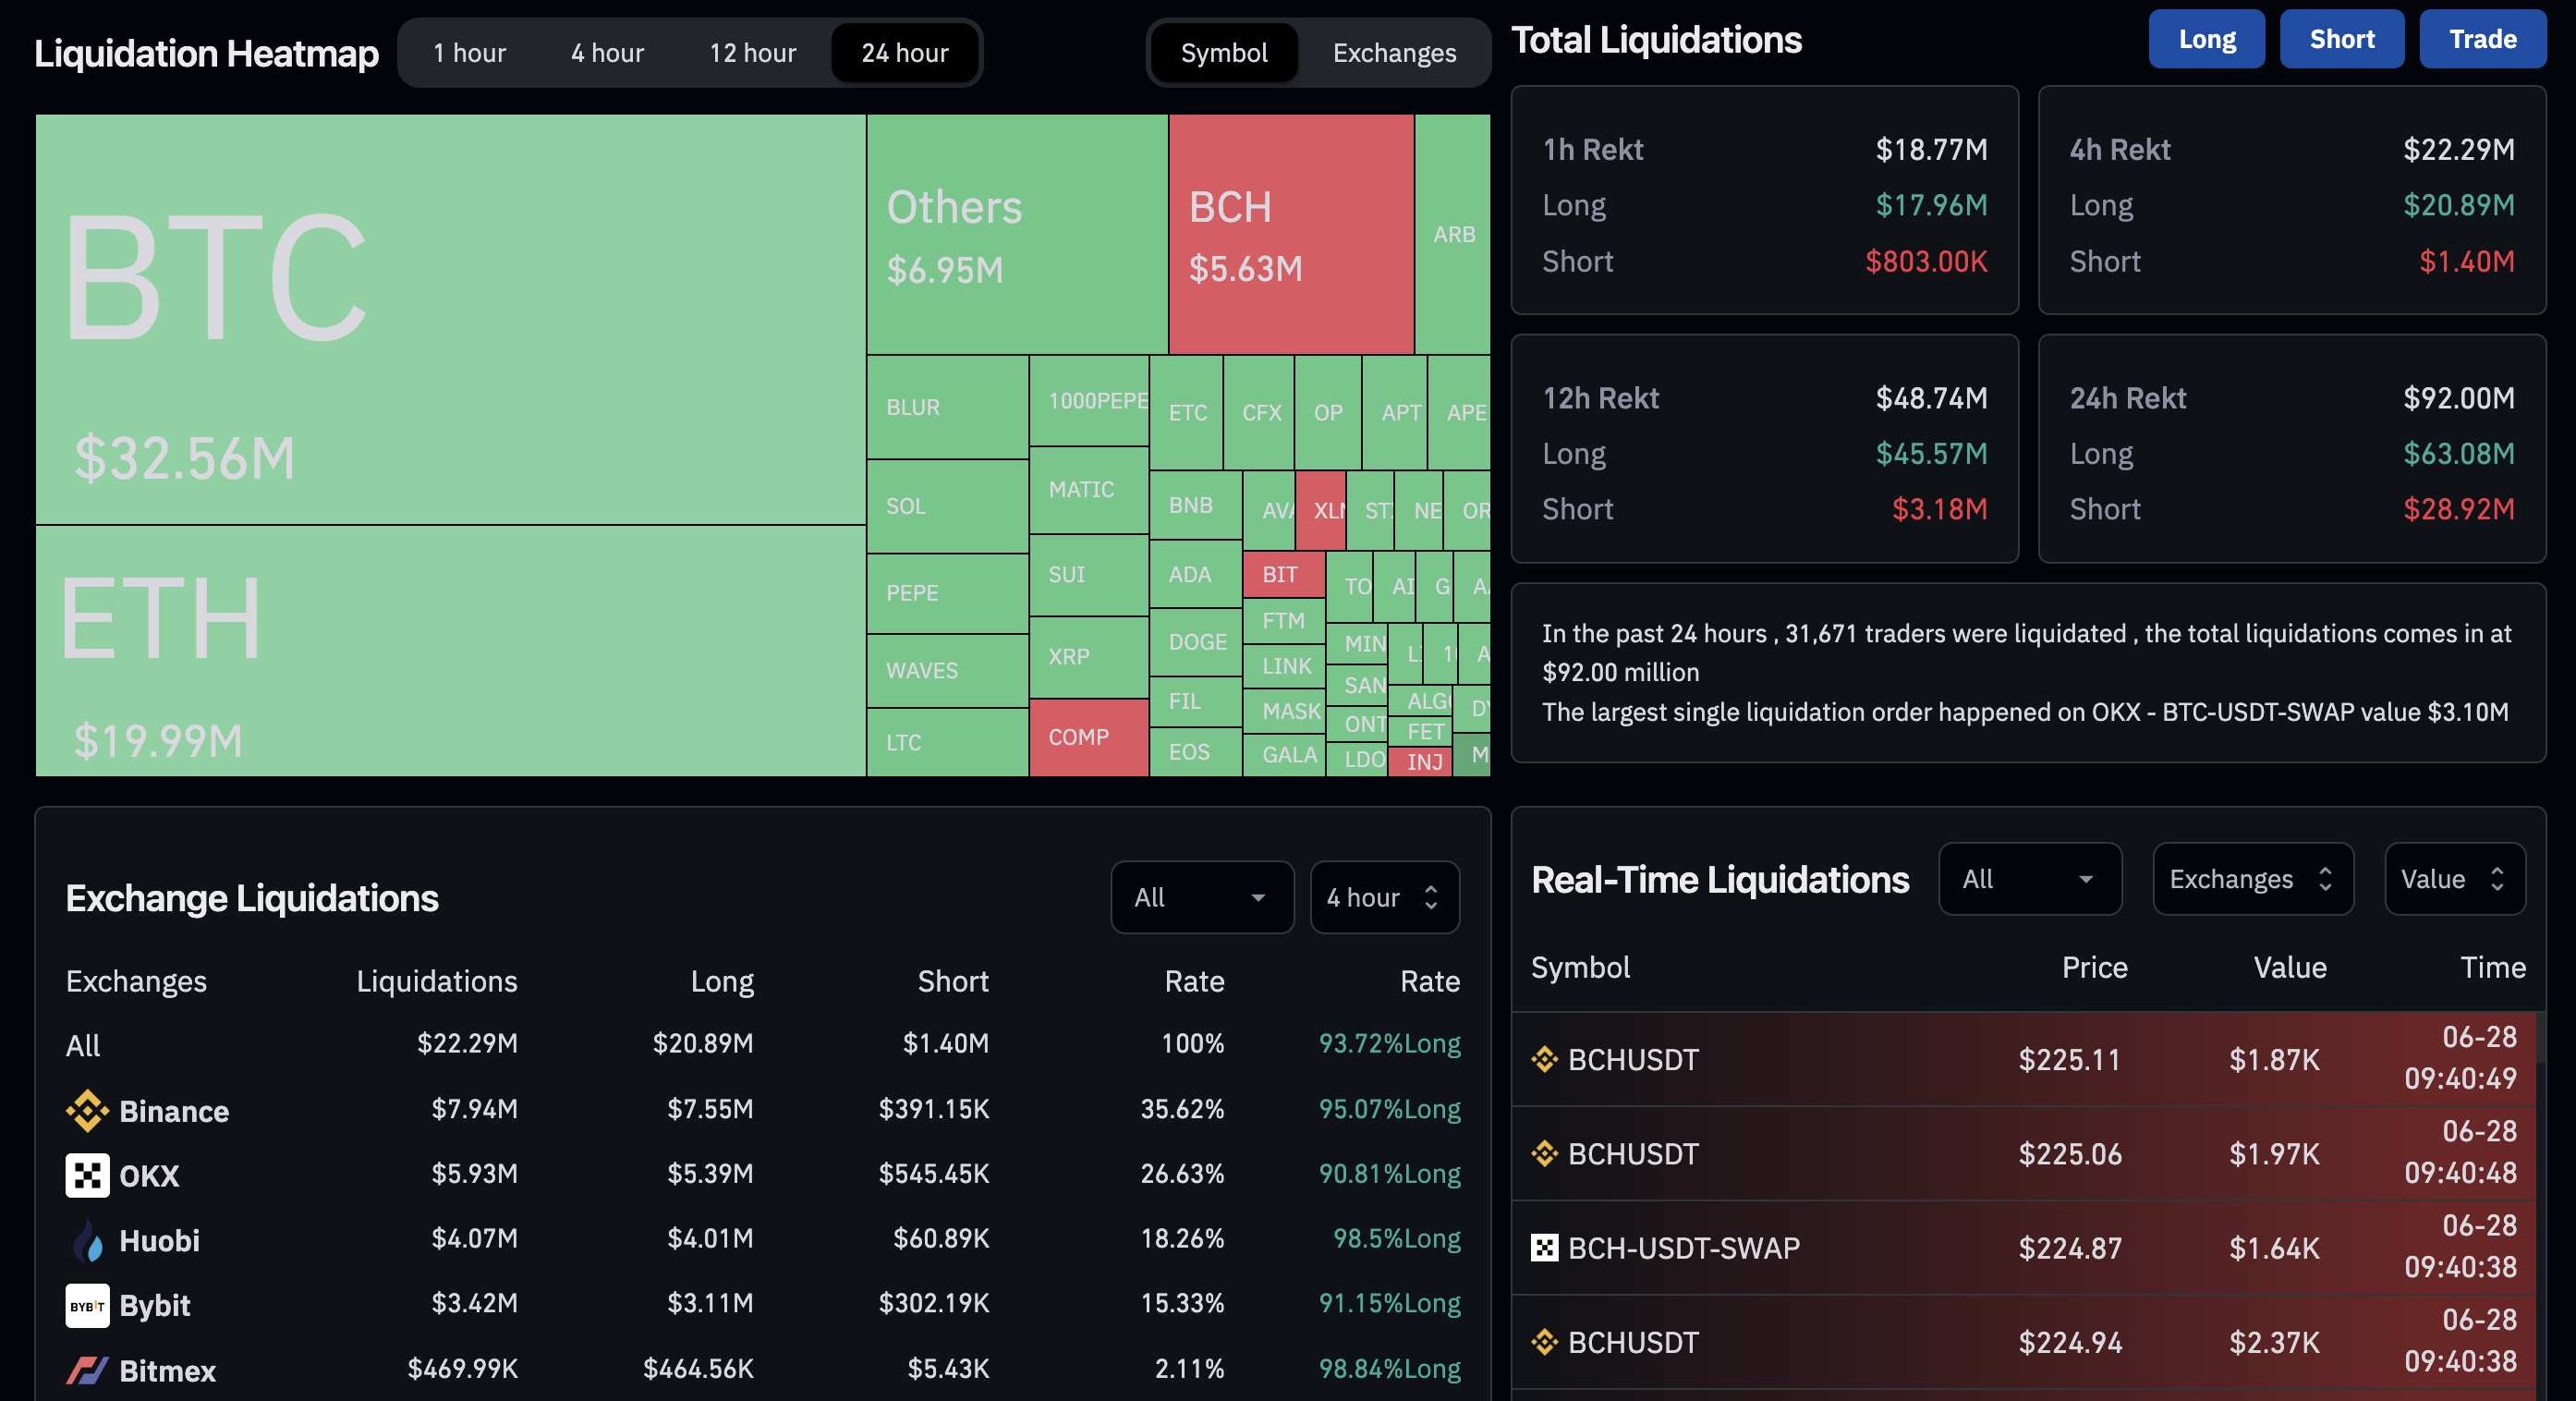This screenshot has width=2576, height=1401.
Task: Click the large BTC heatmap block
Action: (x=450, y=320)
